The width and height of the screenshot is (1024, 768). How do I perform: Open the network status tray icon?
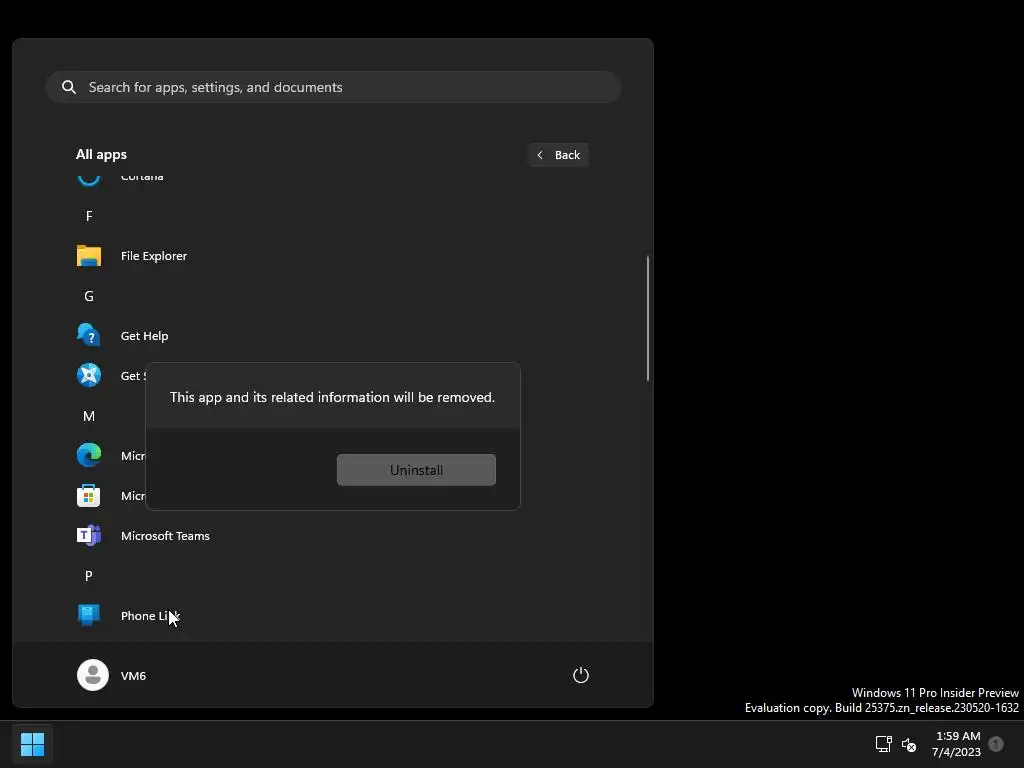884,744
